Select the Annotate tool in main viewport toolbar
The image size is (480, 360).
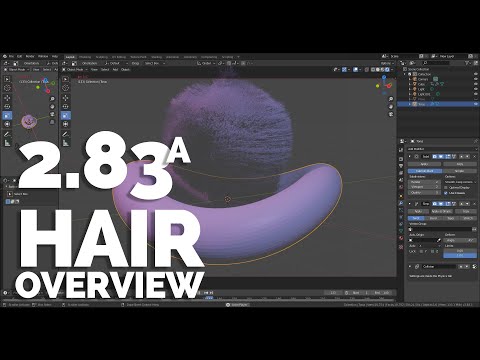[x=66, y=134]
